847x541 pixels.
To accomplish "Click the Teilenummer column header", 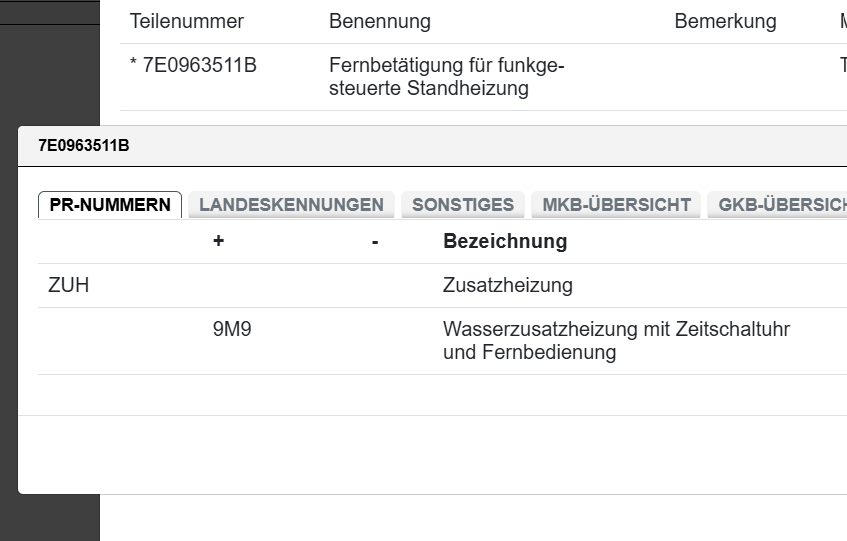I will [187, 21].
